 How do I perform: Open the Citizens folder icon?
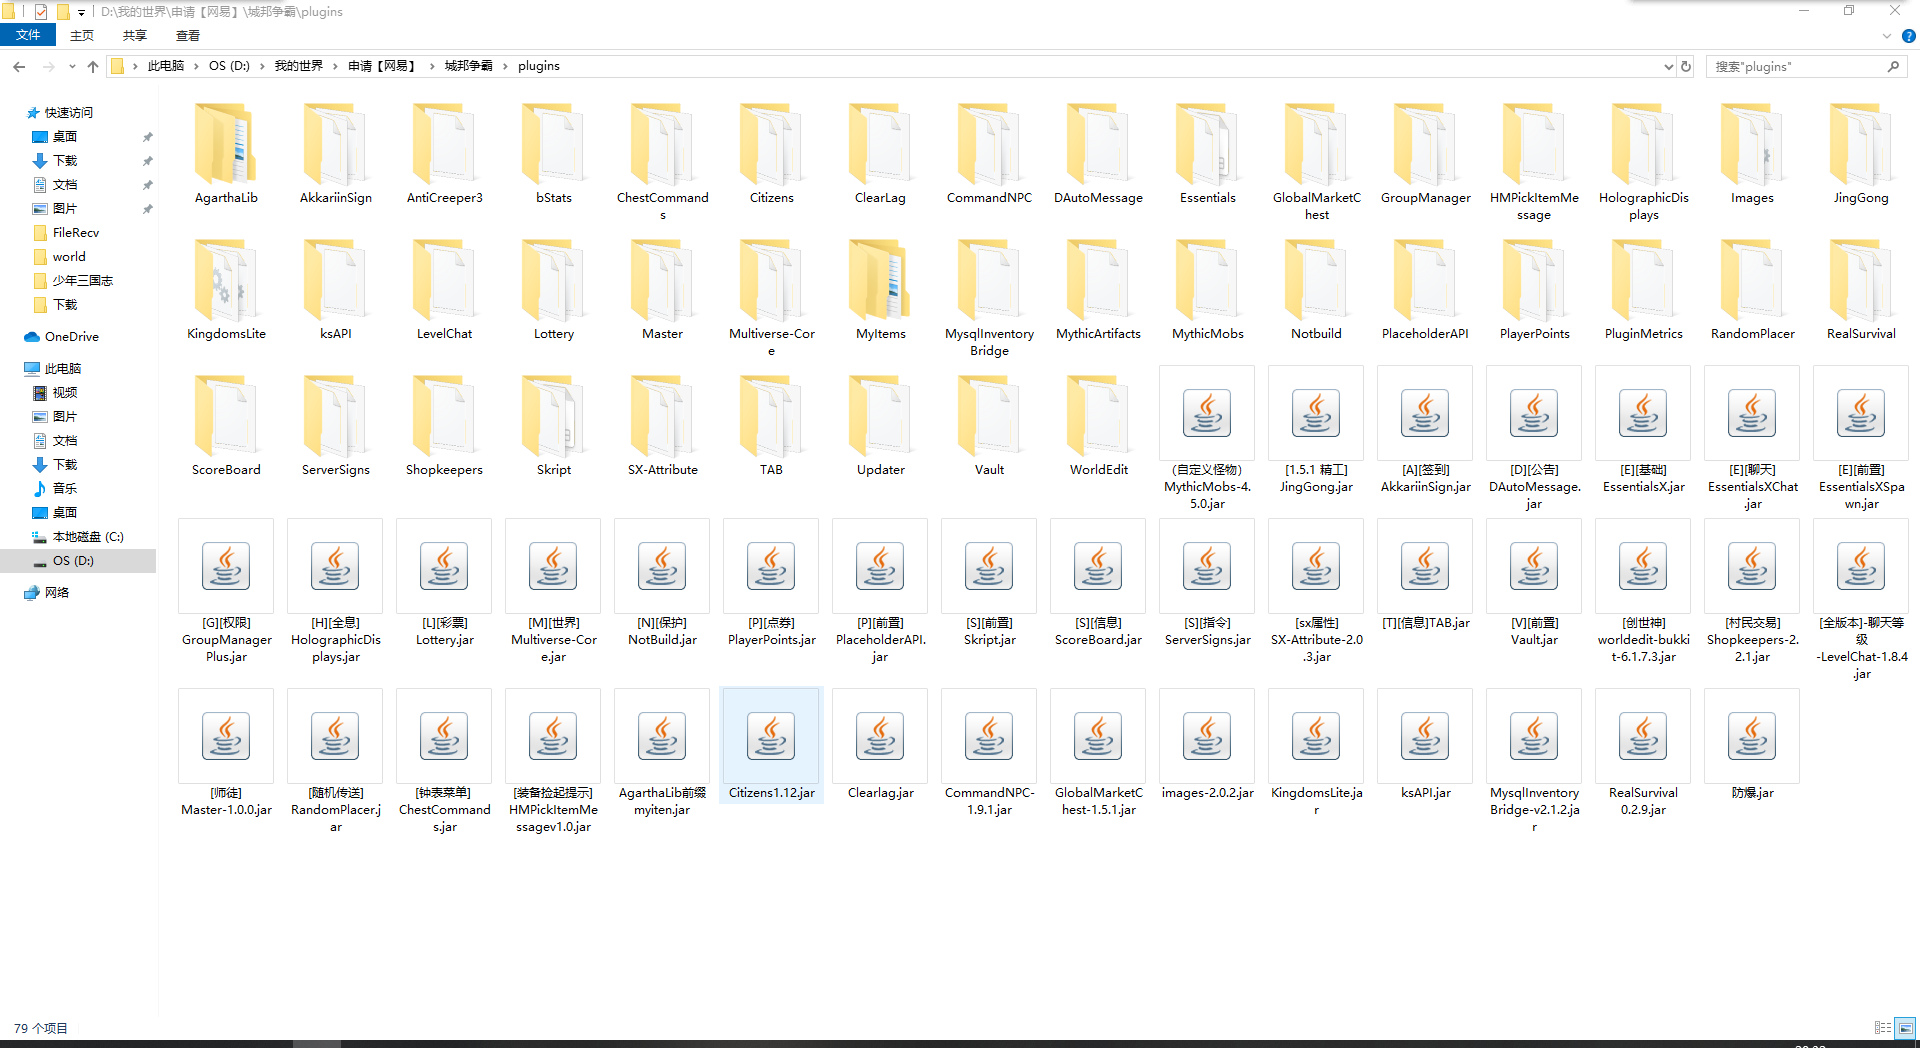[x=771, y=145]
